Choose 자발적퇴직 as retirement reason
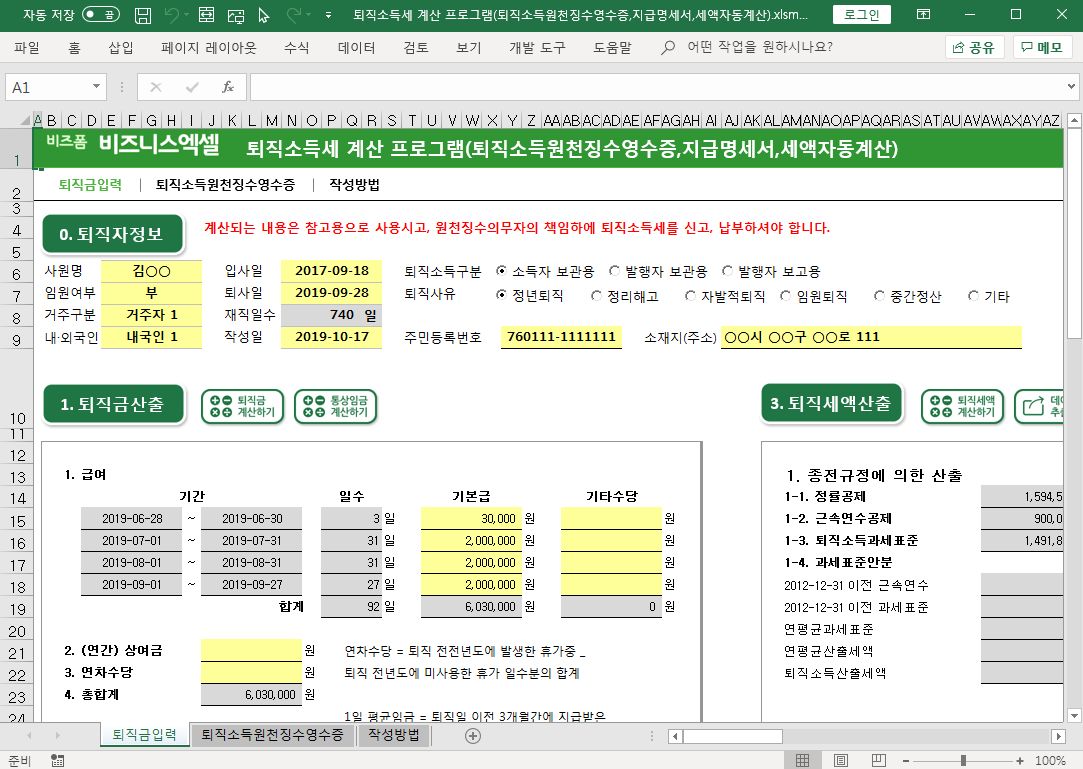This screenshot has width=1083, height=769. pos(691,296)
